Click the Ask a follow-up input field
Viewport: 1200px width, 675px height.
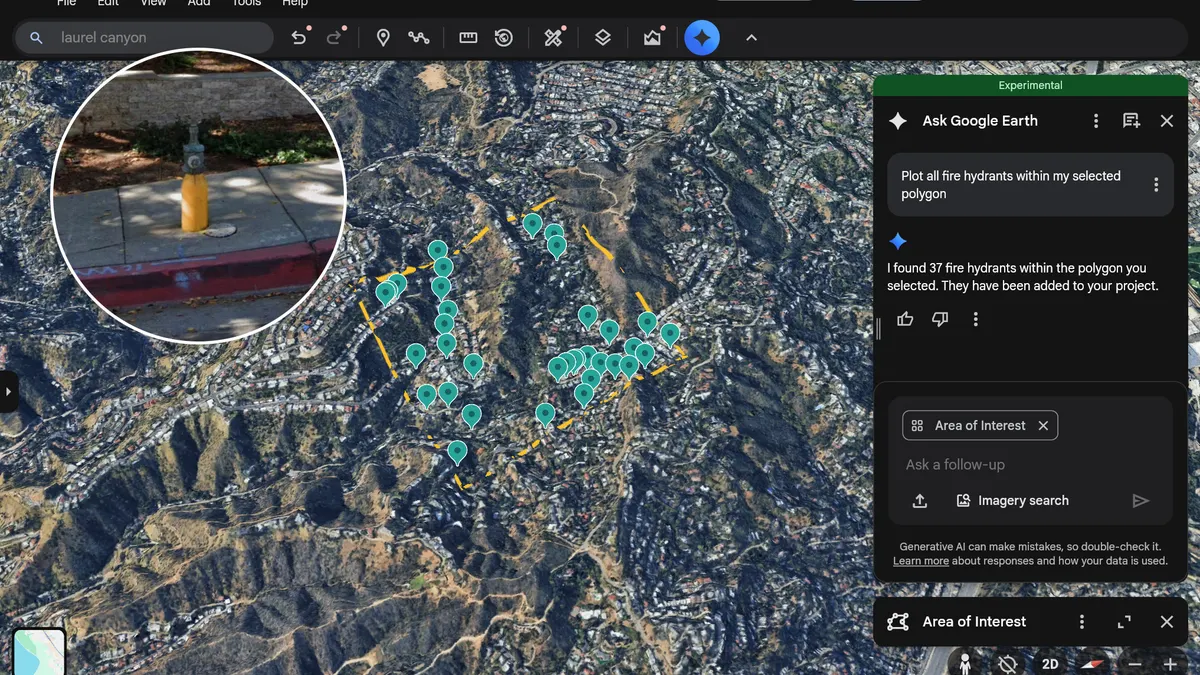click(x=1000, y=464)
